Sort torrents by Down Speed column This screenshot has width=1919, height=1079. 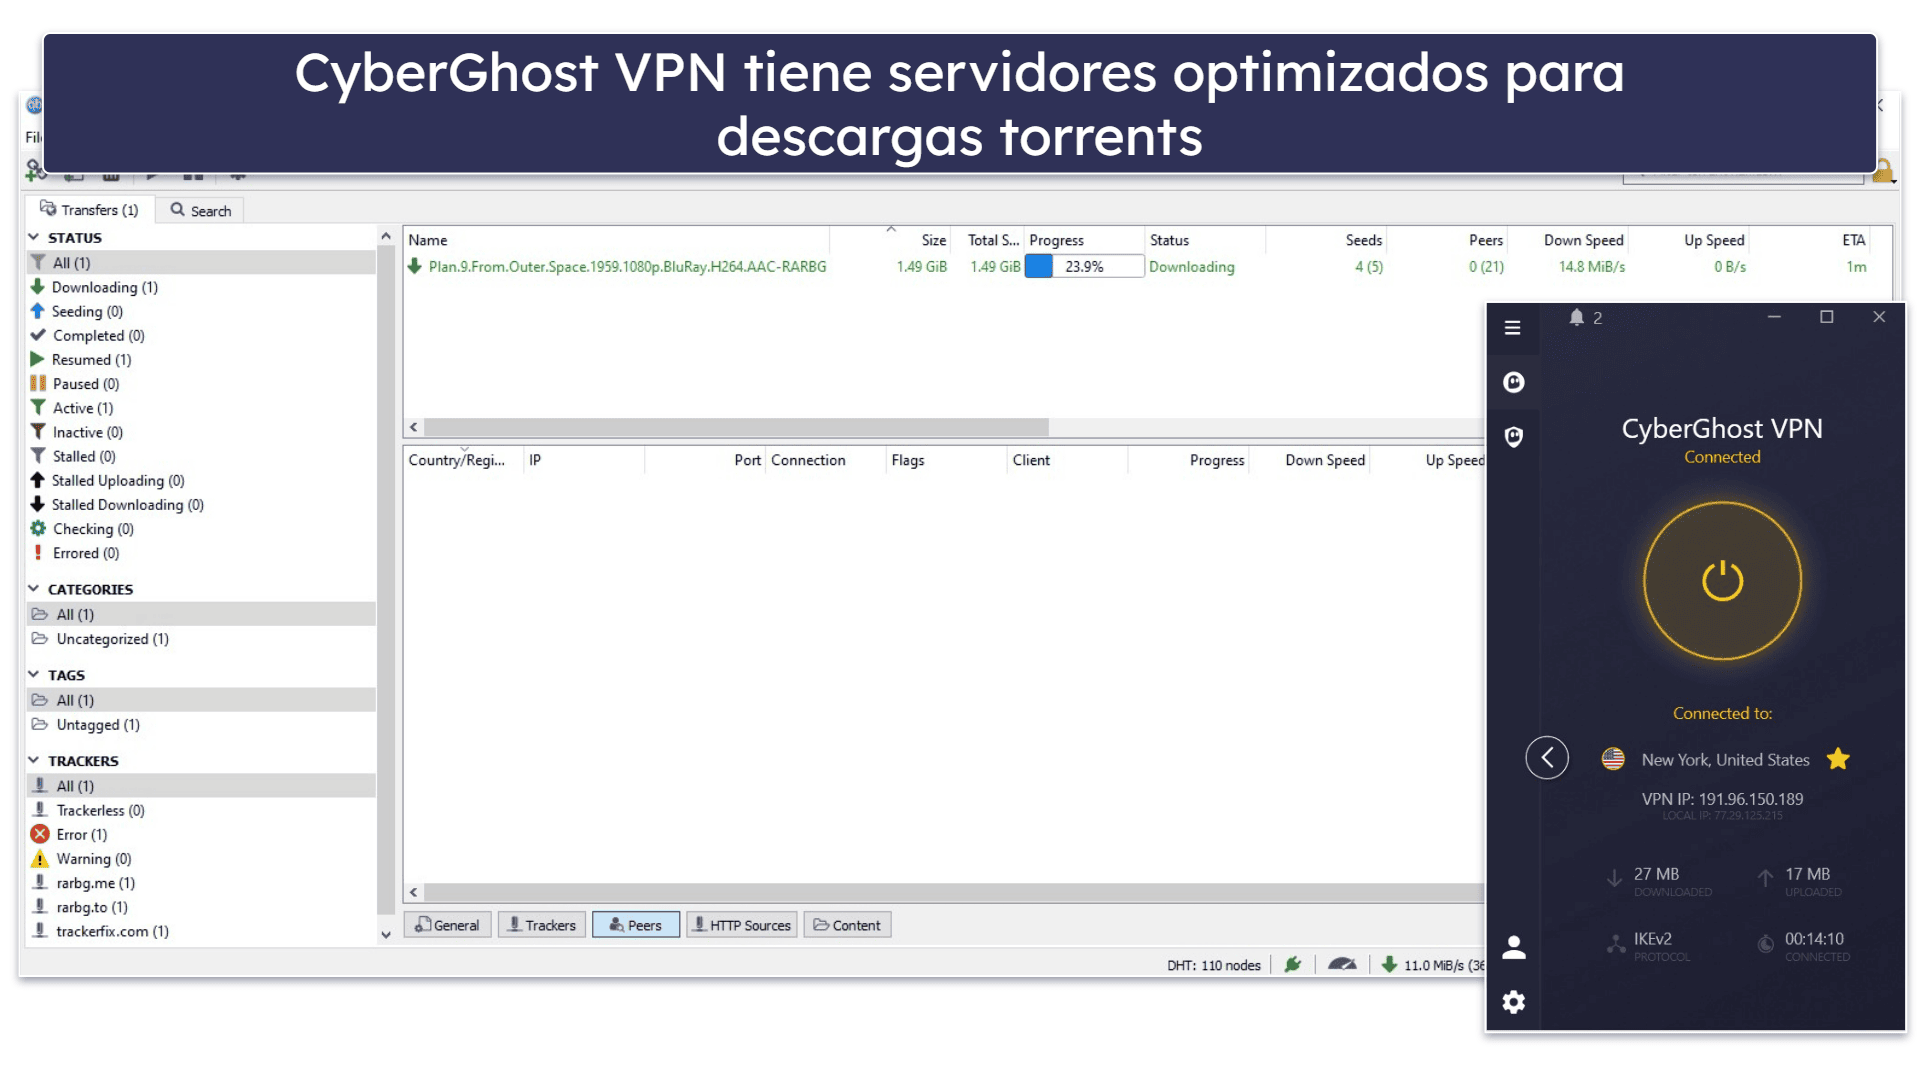(x=1569, y=240)
